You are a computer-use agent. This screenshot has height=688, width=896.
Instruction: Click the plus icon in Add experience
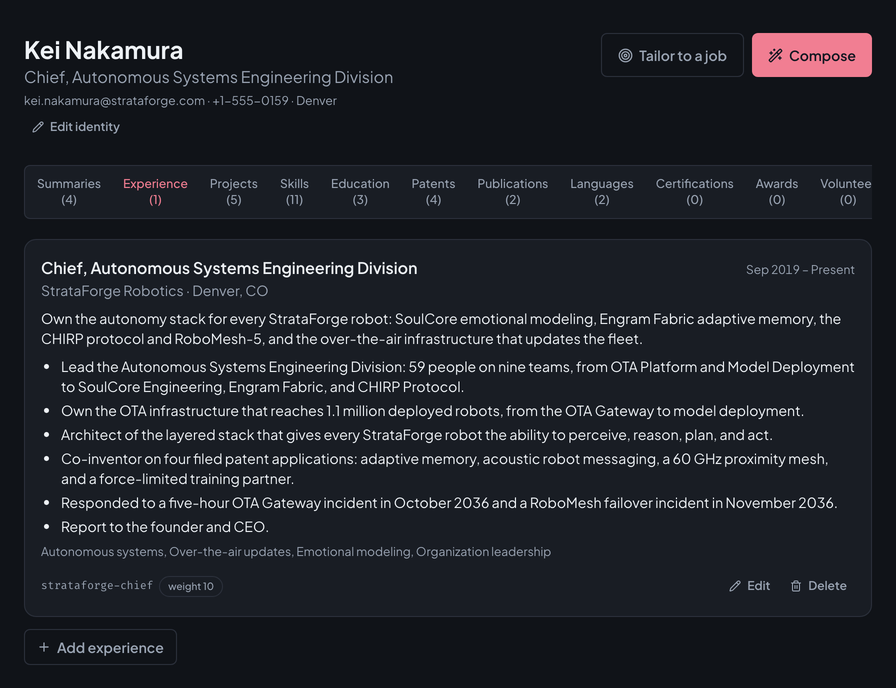tap(43, 647)
